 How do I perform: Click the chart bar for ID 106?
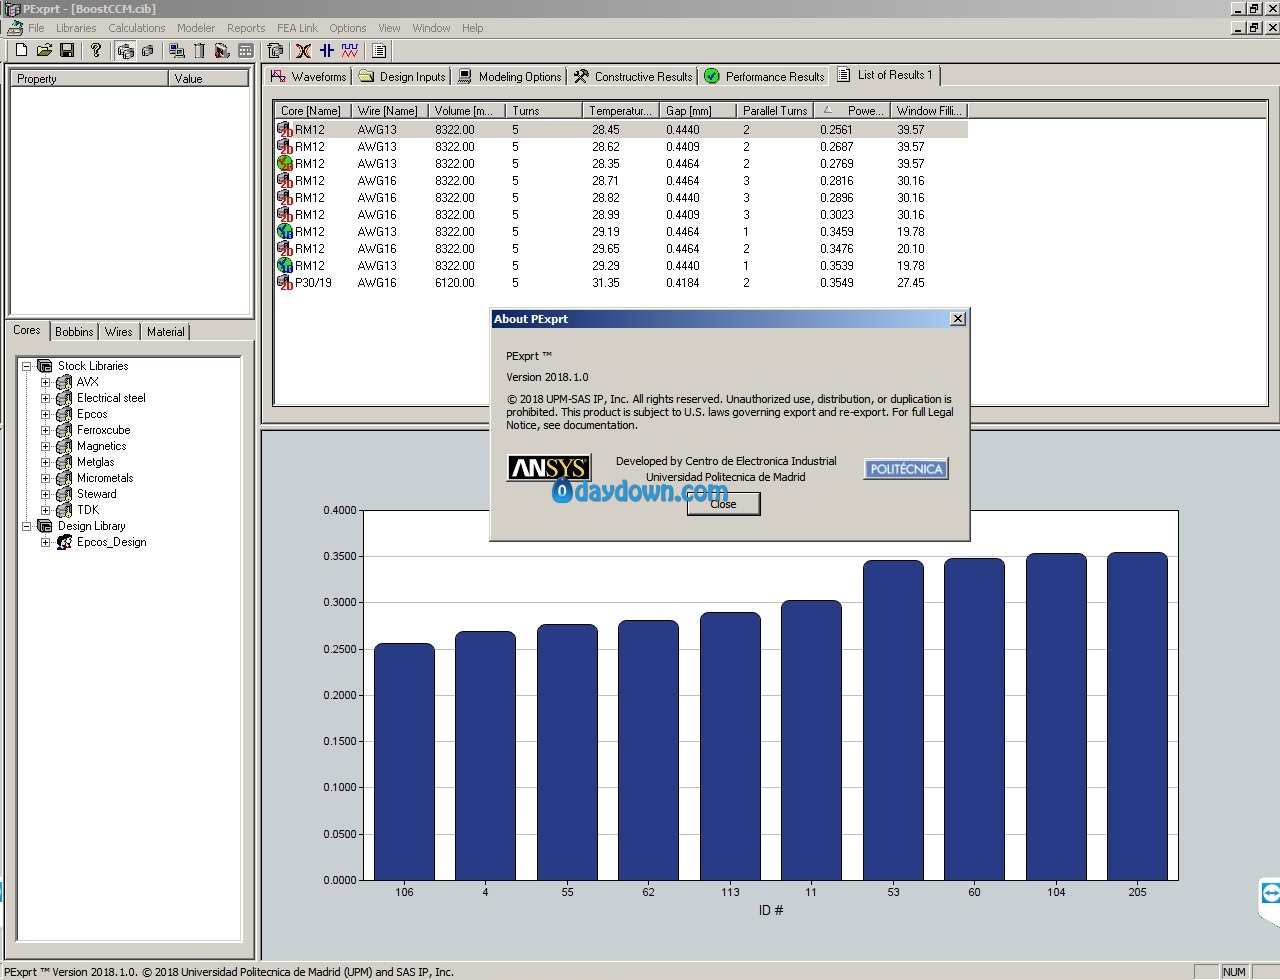[x=404, y=762]
